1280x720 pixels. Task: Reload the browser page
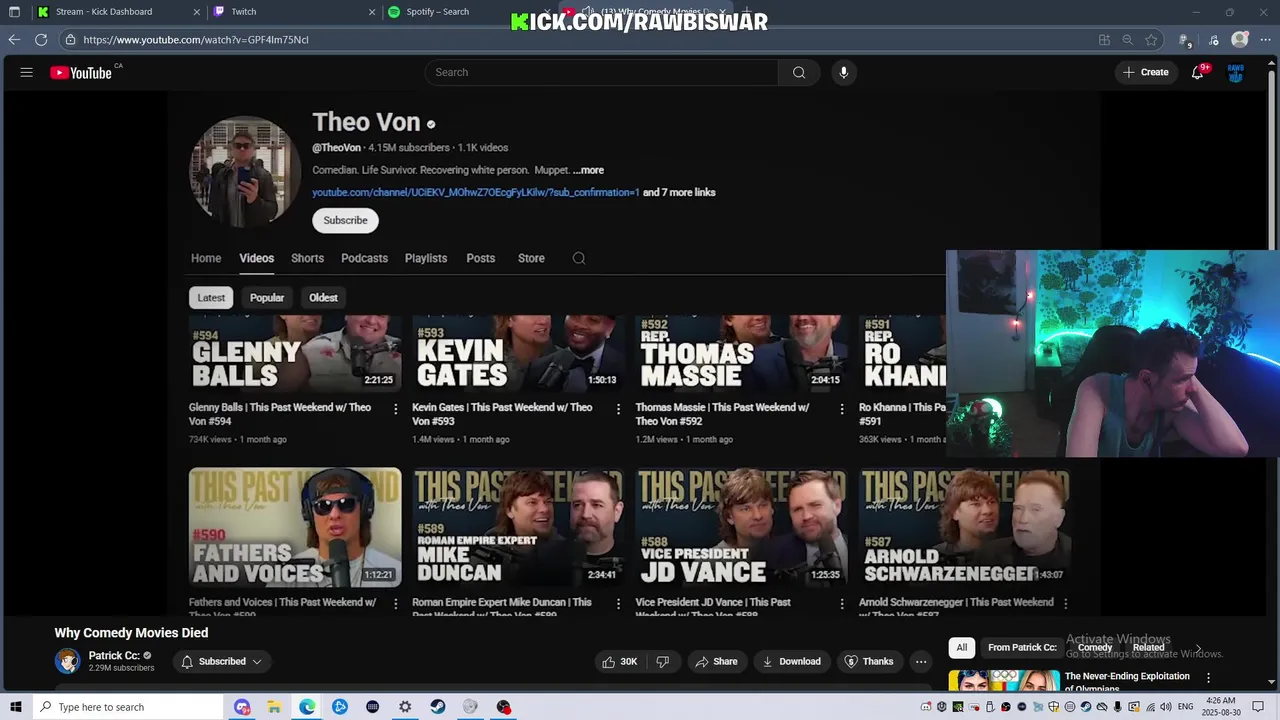pos(41,40)
